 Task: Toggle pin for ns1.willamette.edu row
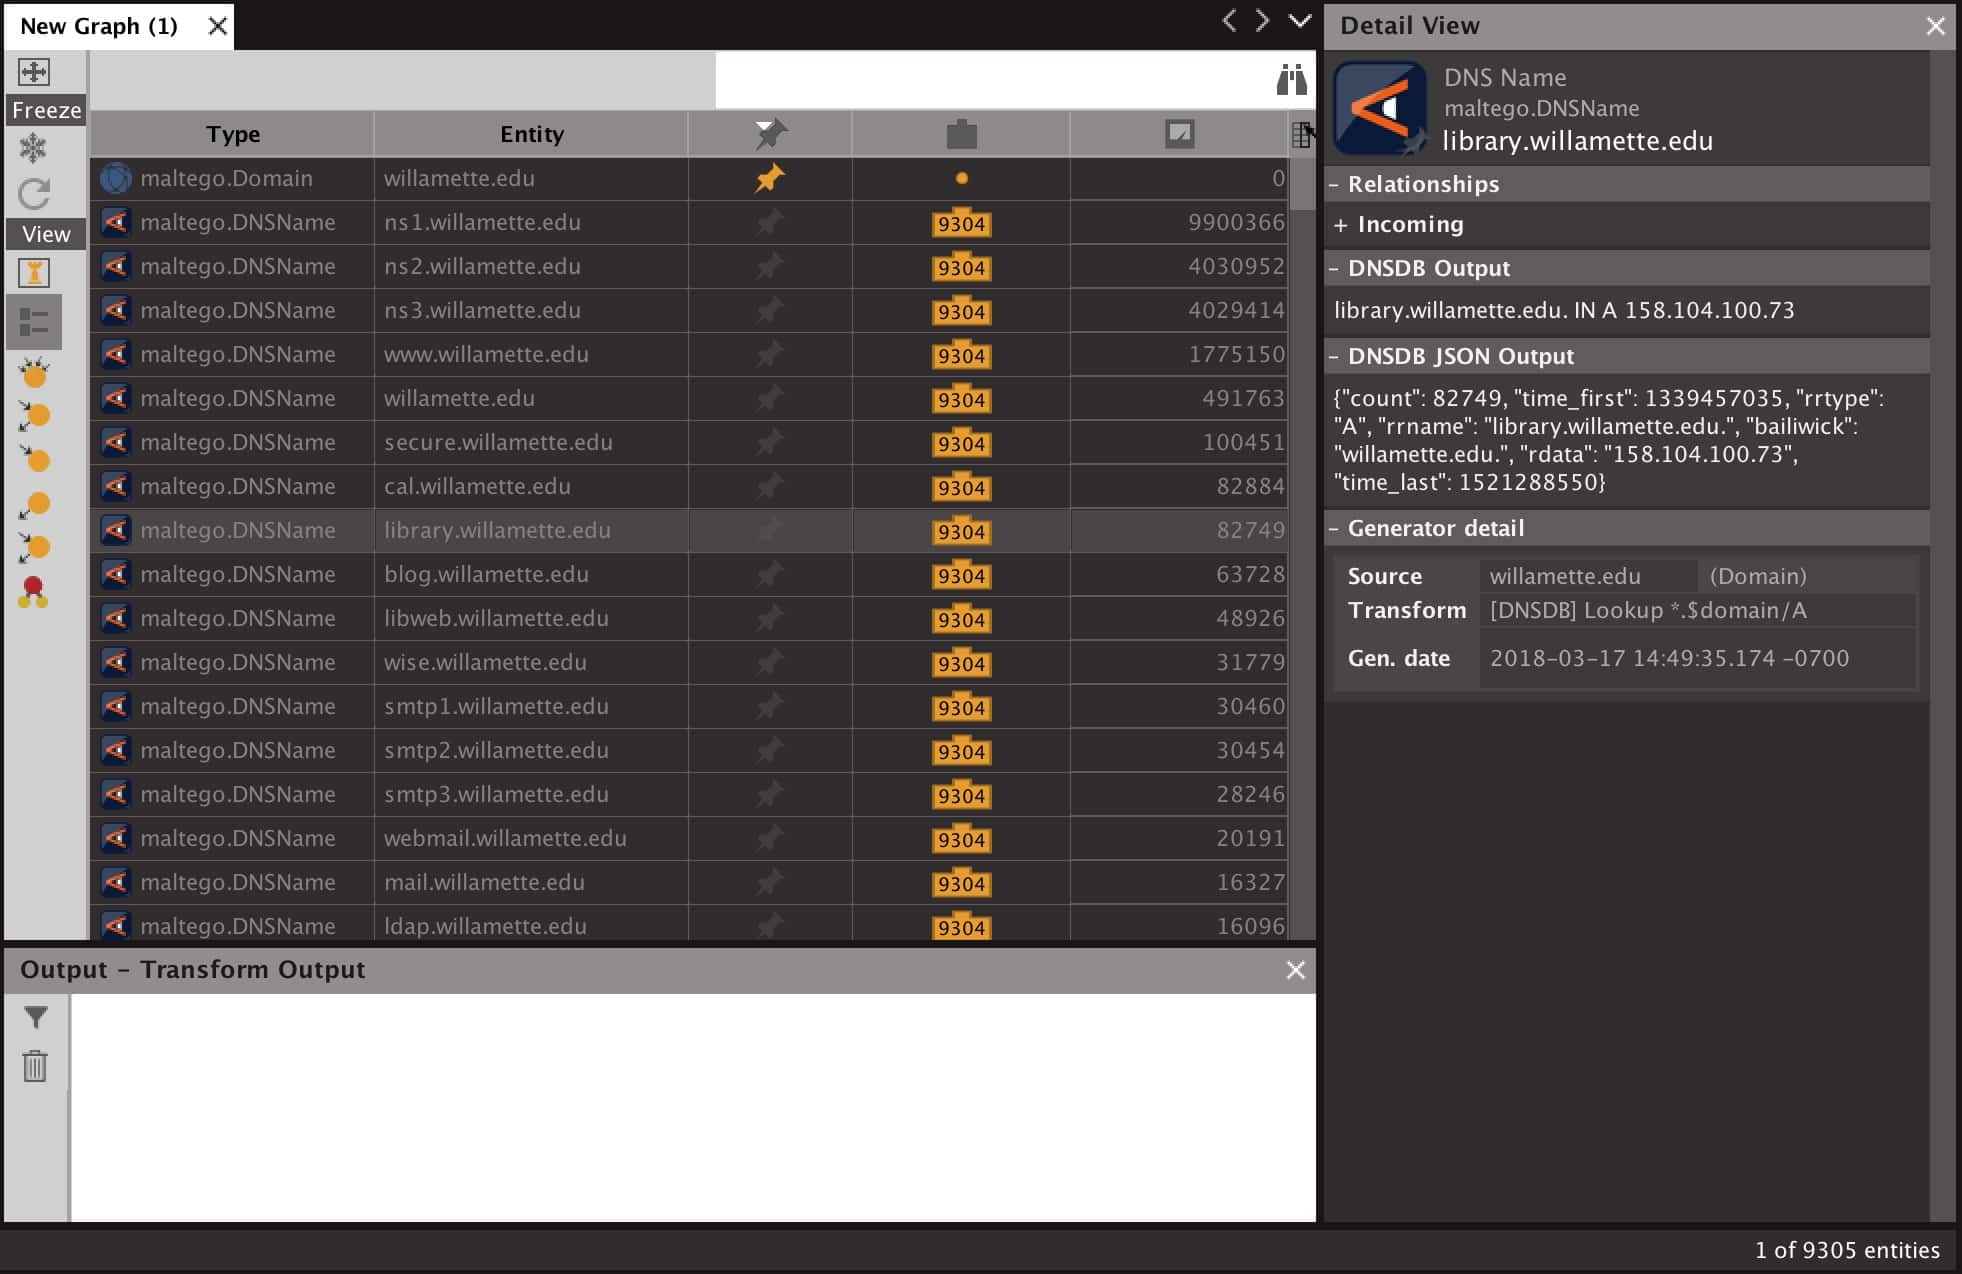click(x=769, y=222)
